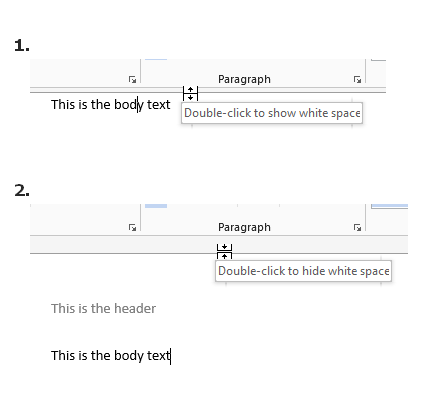
Task: Click the Paragraph group label in step 1
Action: 244,79
